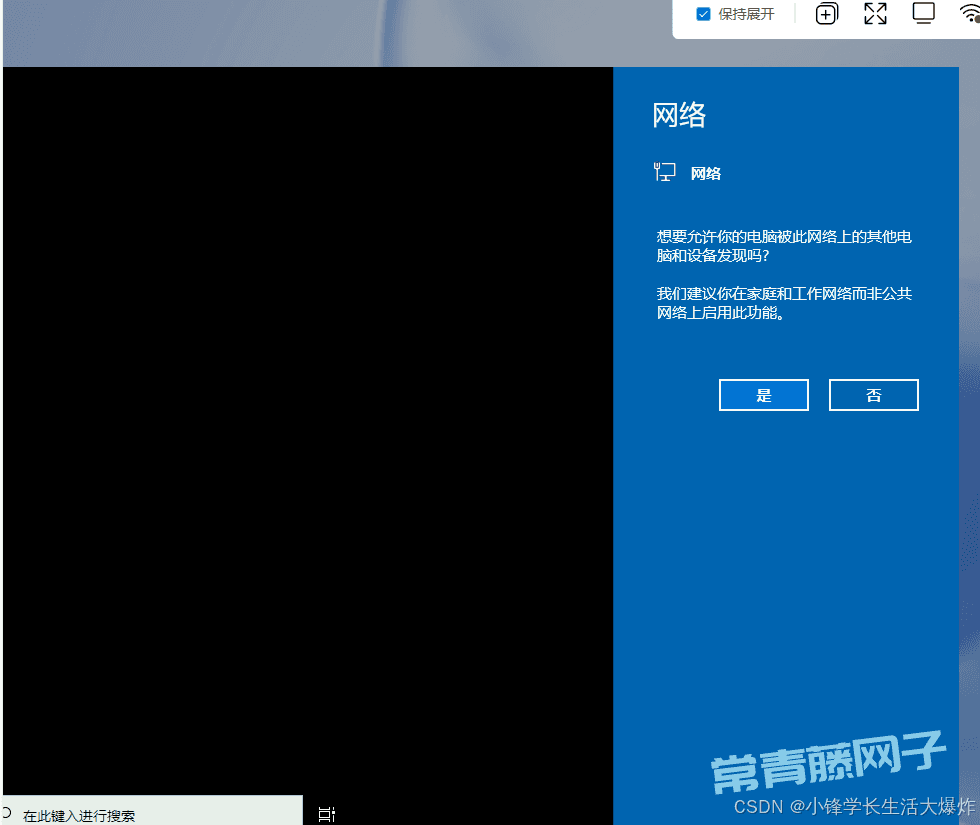The height and width of the screenshot is (825, 980).
Task: Uncheck the 保持展开 checkbox
Action: coord(703,14)
